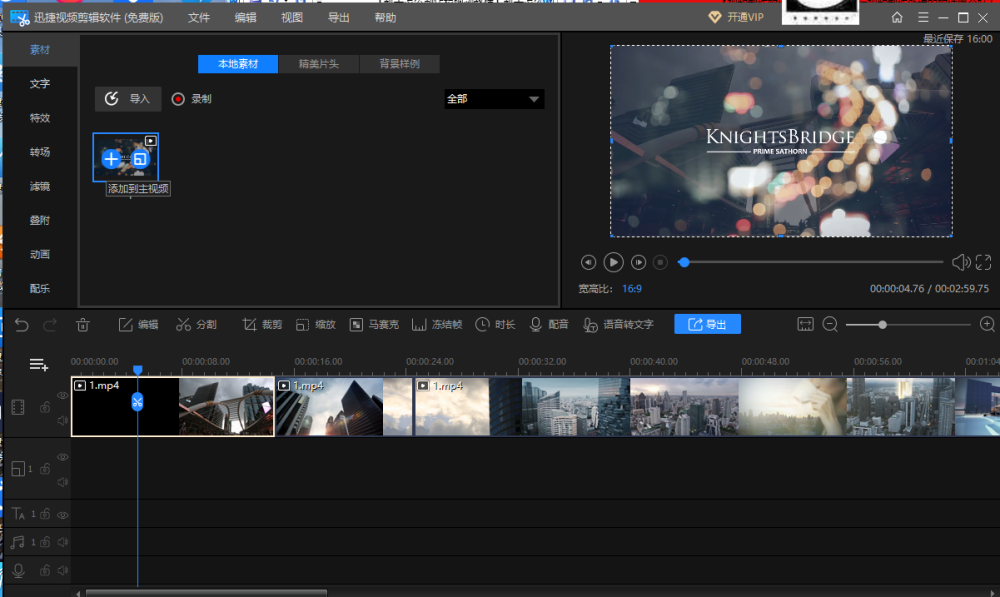
Task: Add the thumbnail to picture-in-picture track
Action: [140, 159]
